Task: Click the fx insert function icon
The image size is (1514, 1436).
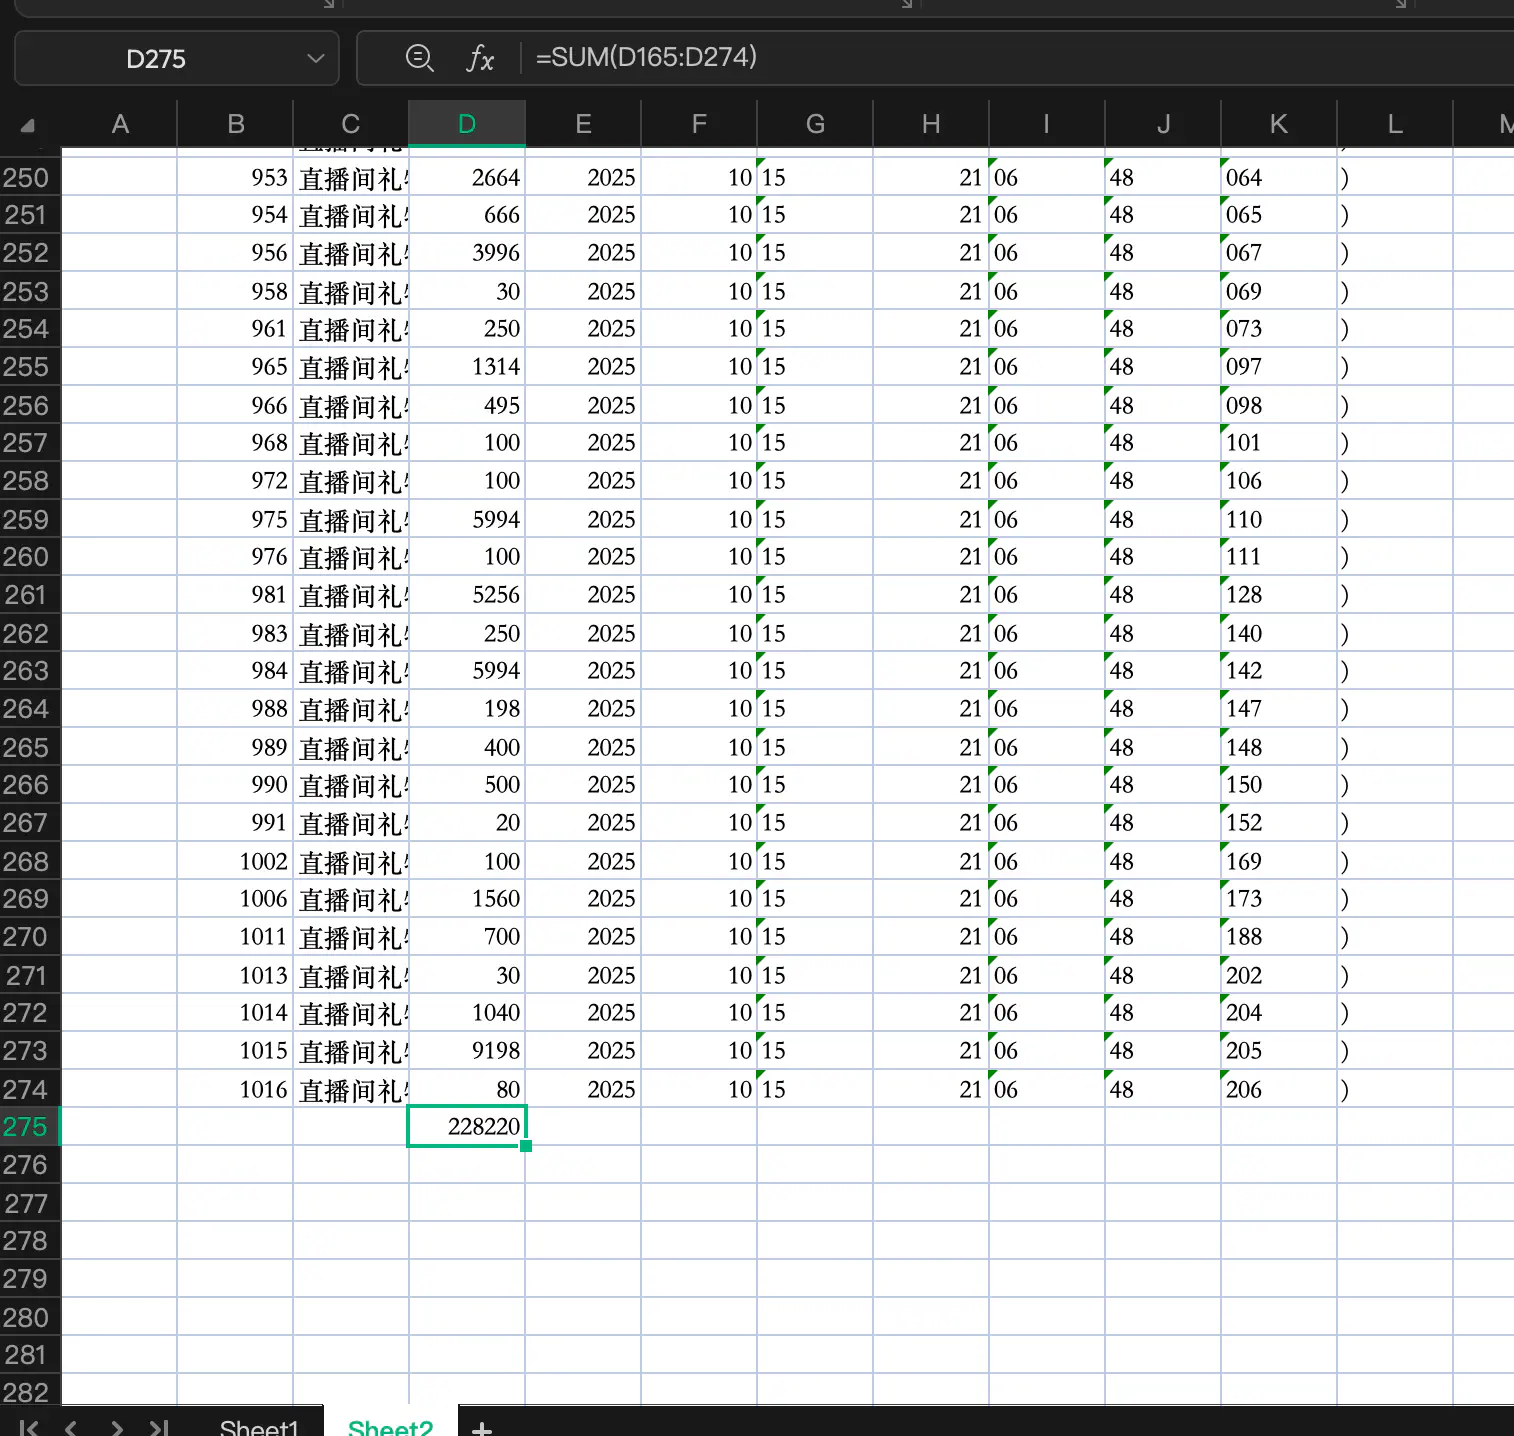Action: pos(480,58)
